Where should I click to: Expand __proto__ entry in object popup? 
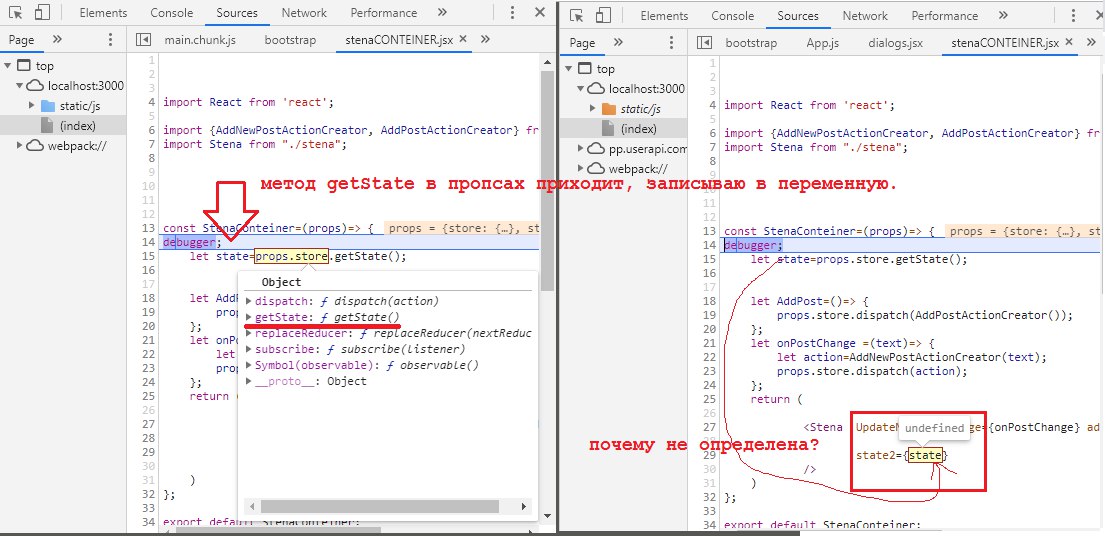(x=249, y=381)
